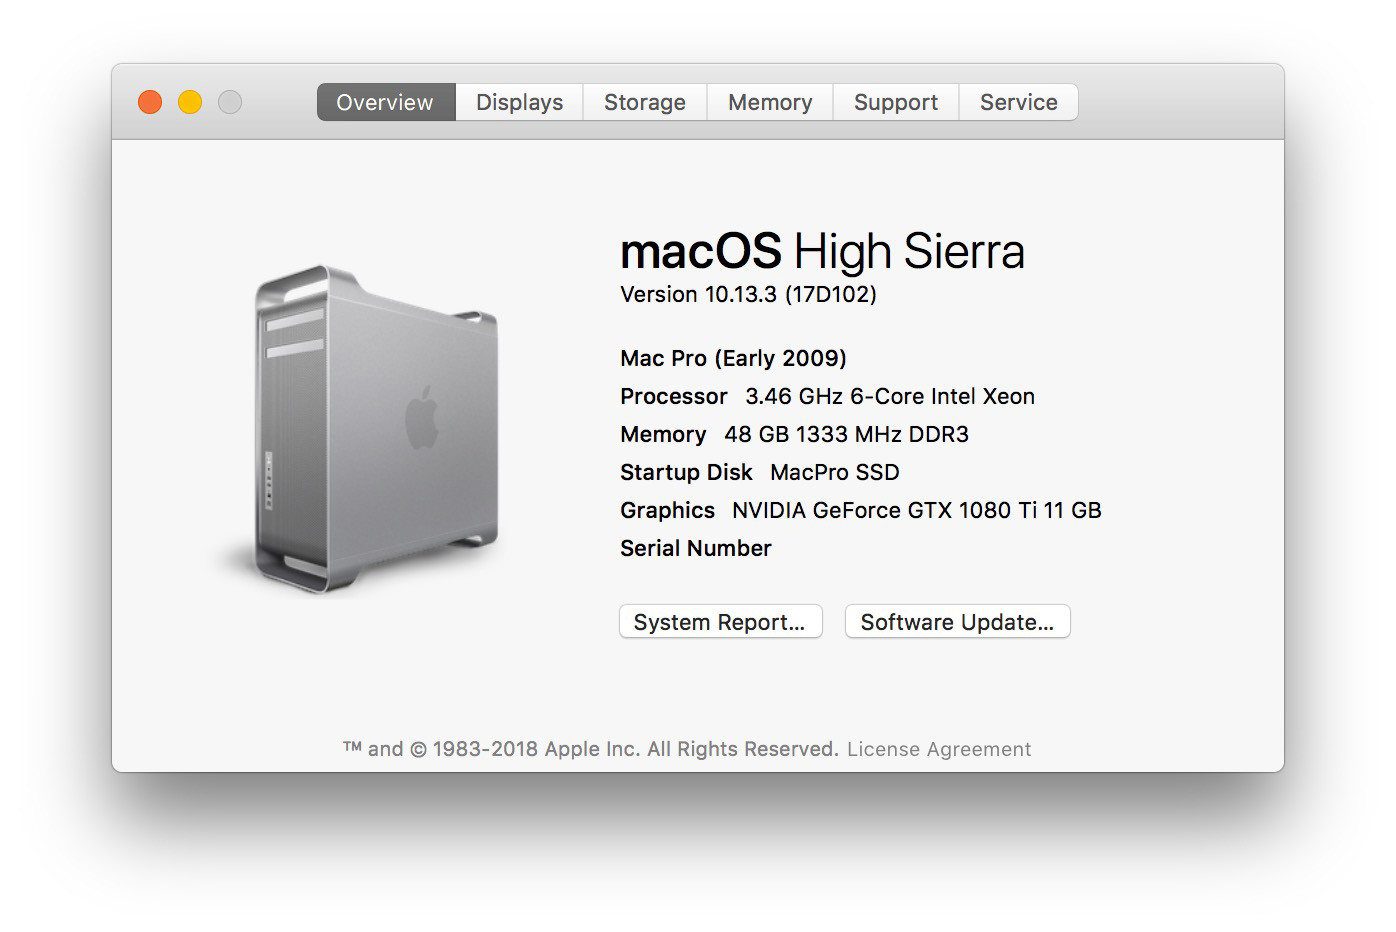Viewport: 1396px width, 932px height.
Task: Minimize the window with the yellow button
Action: tap(190, 102)
